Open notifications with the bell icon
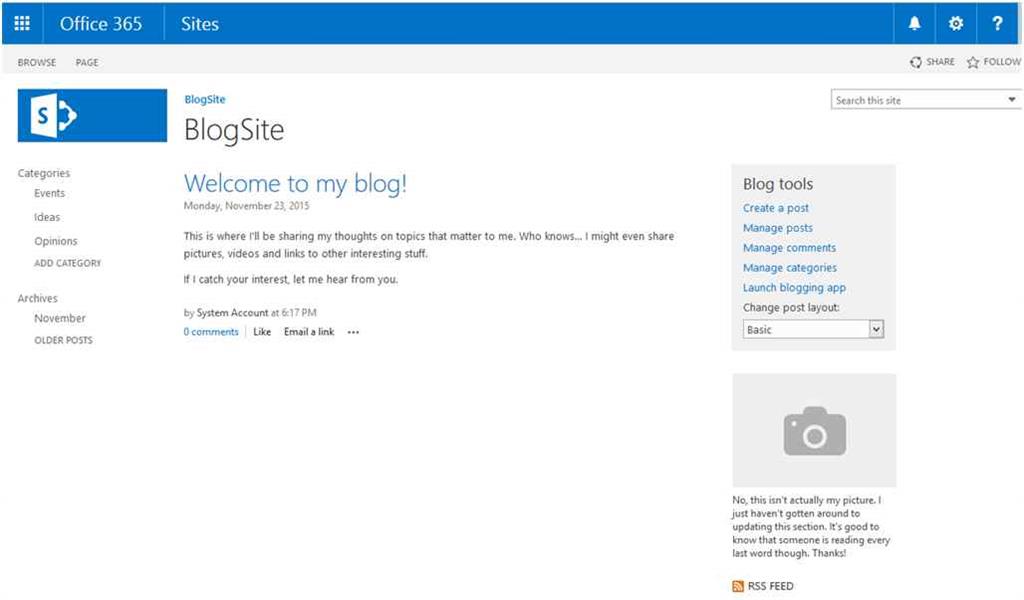1024x600 pixels. pyautogui.click(x=913, y=22)
